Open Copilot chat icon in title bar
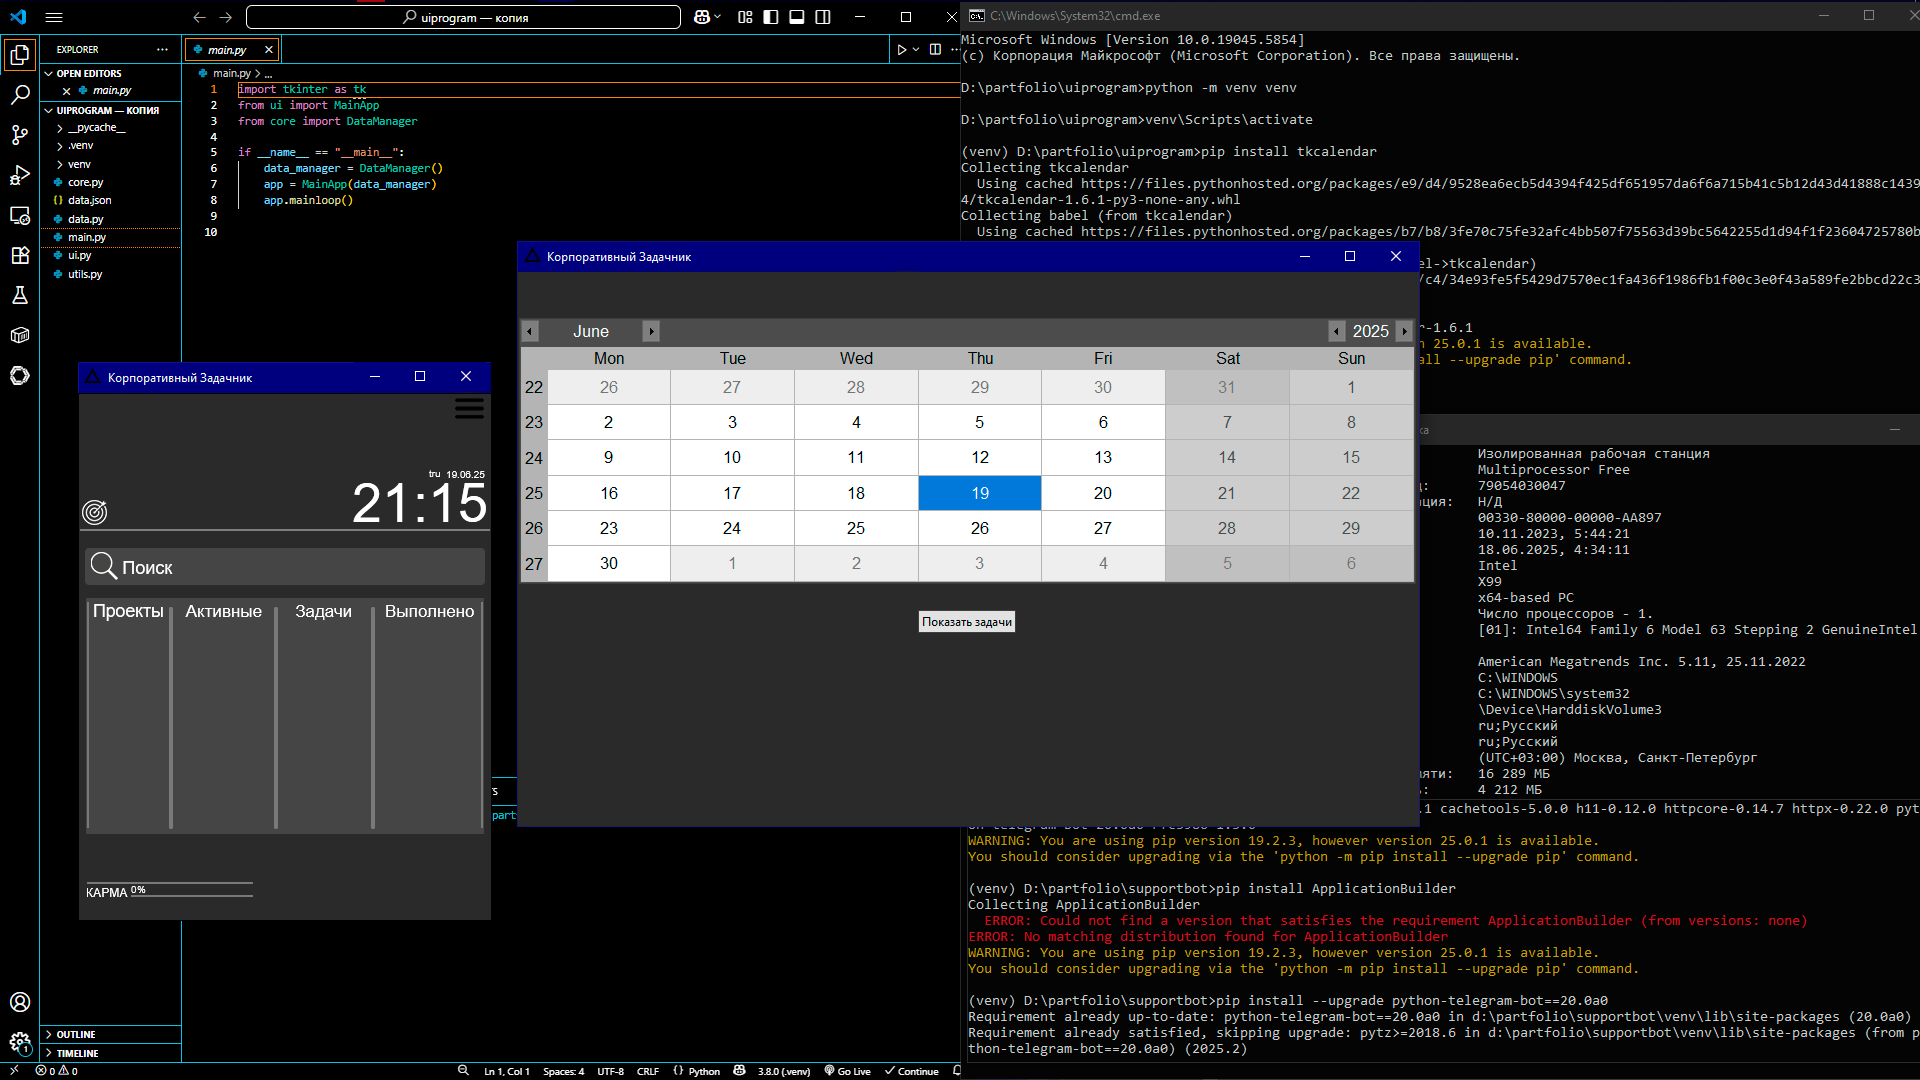Image resolution: width=1920 pixels, height=1080 pixels. click(702, 17)
